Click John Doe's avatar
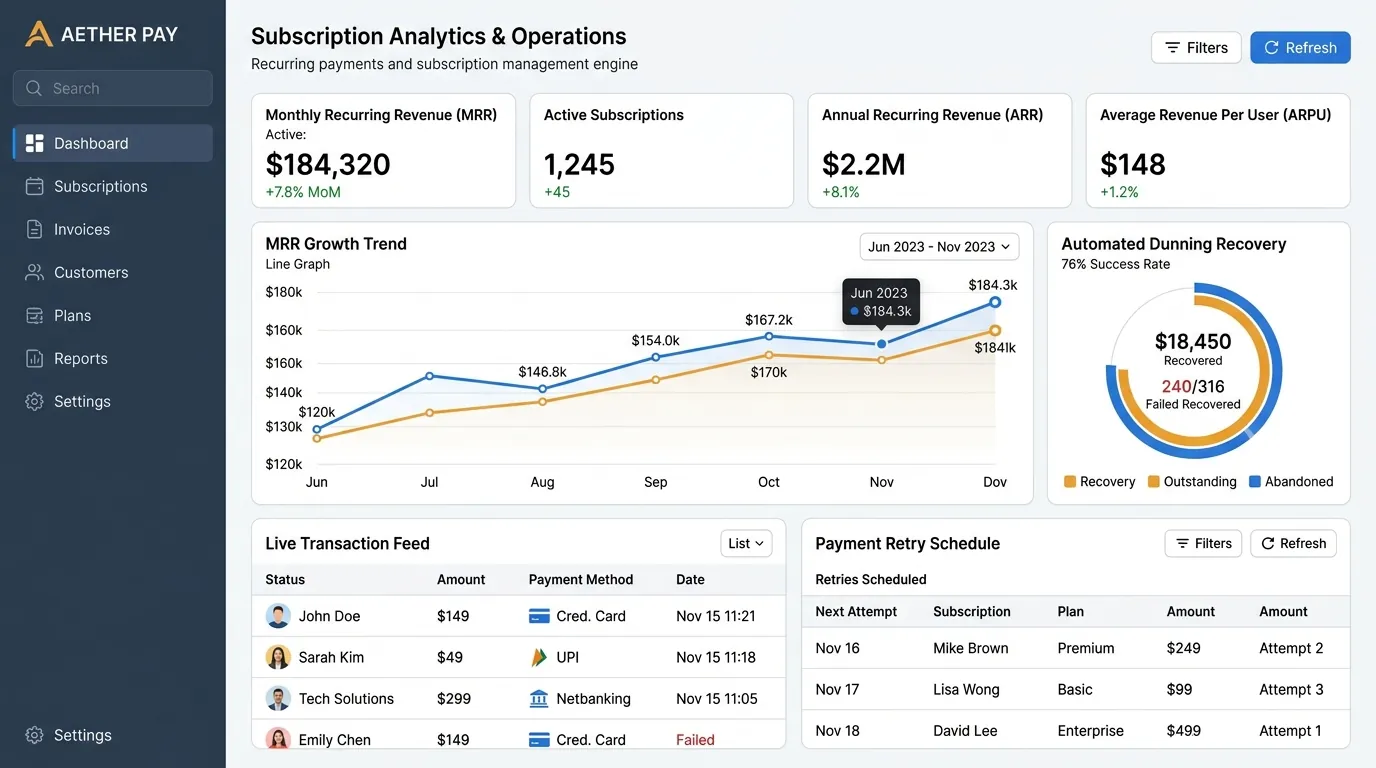Image resolution: width=1376 pixels, height=768 pixels. tap(278, 616)
